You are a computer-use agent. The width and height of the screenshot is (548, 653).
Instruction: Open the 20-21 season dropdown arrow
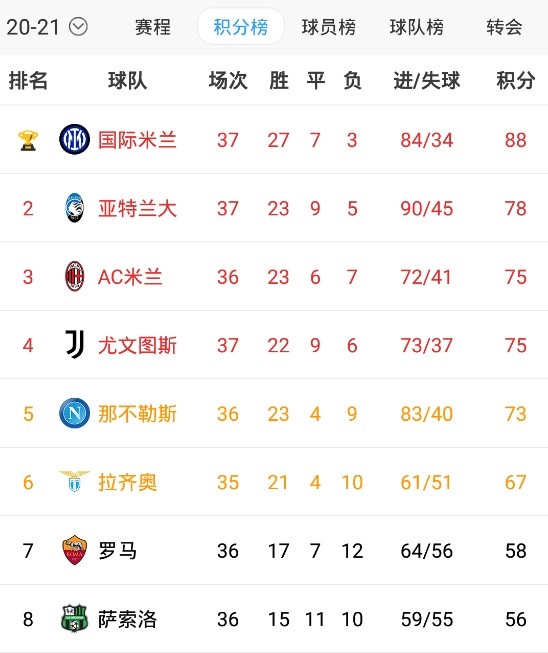[78, 27]
